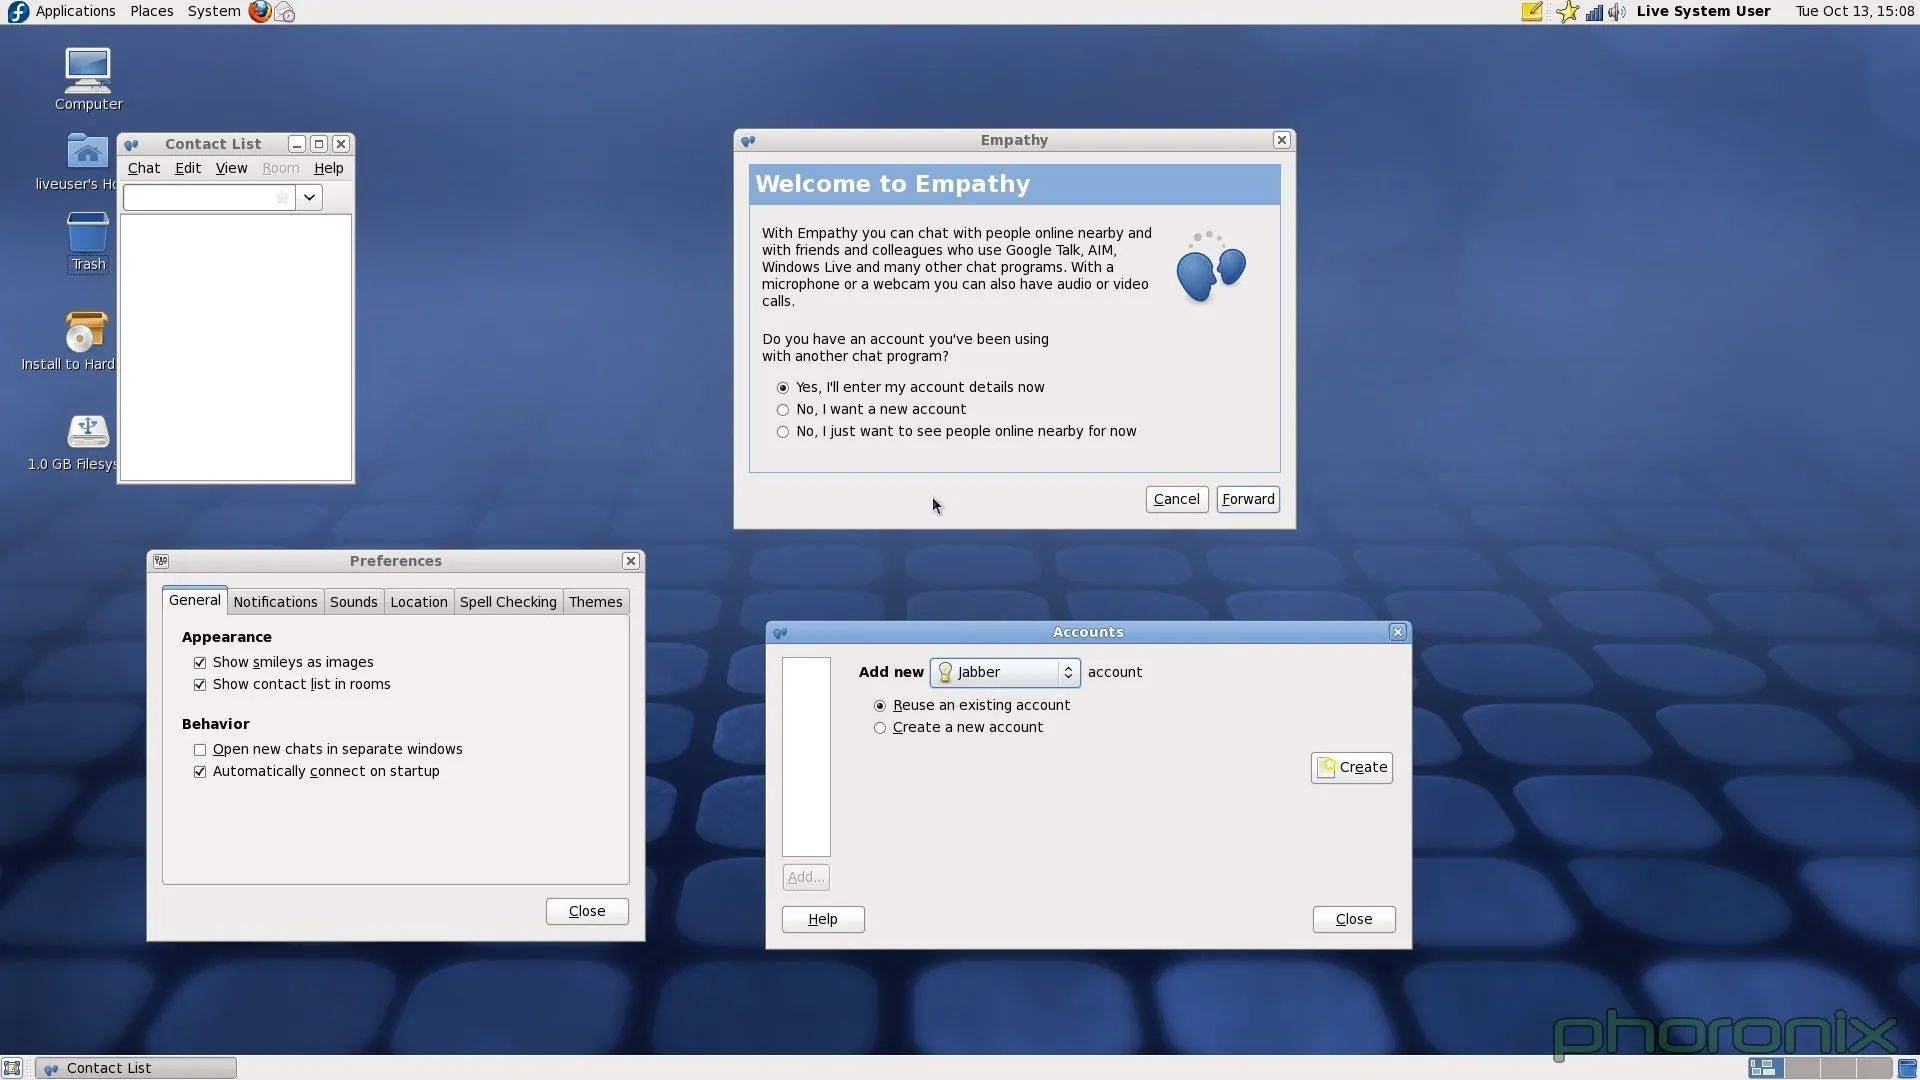Click the Empathy welcome dialog title icon
The width and height of the screenshot is (1920, 1080).
[748, 141]
